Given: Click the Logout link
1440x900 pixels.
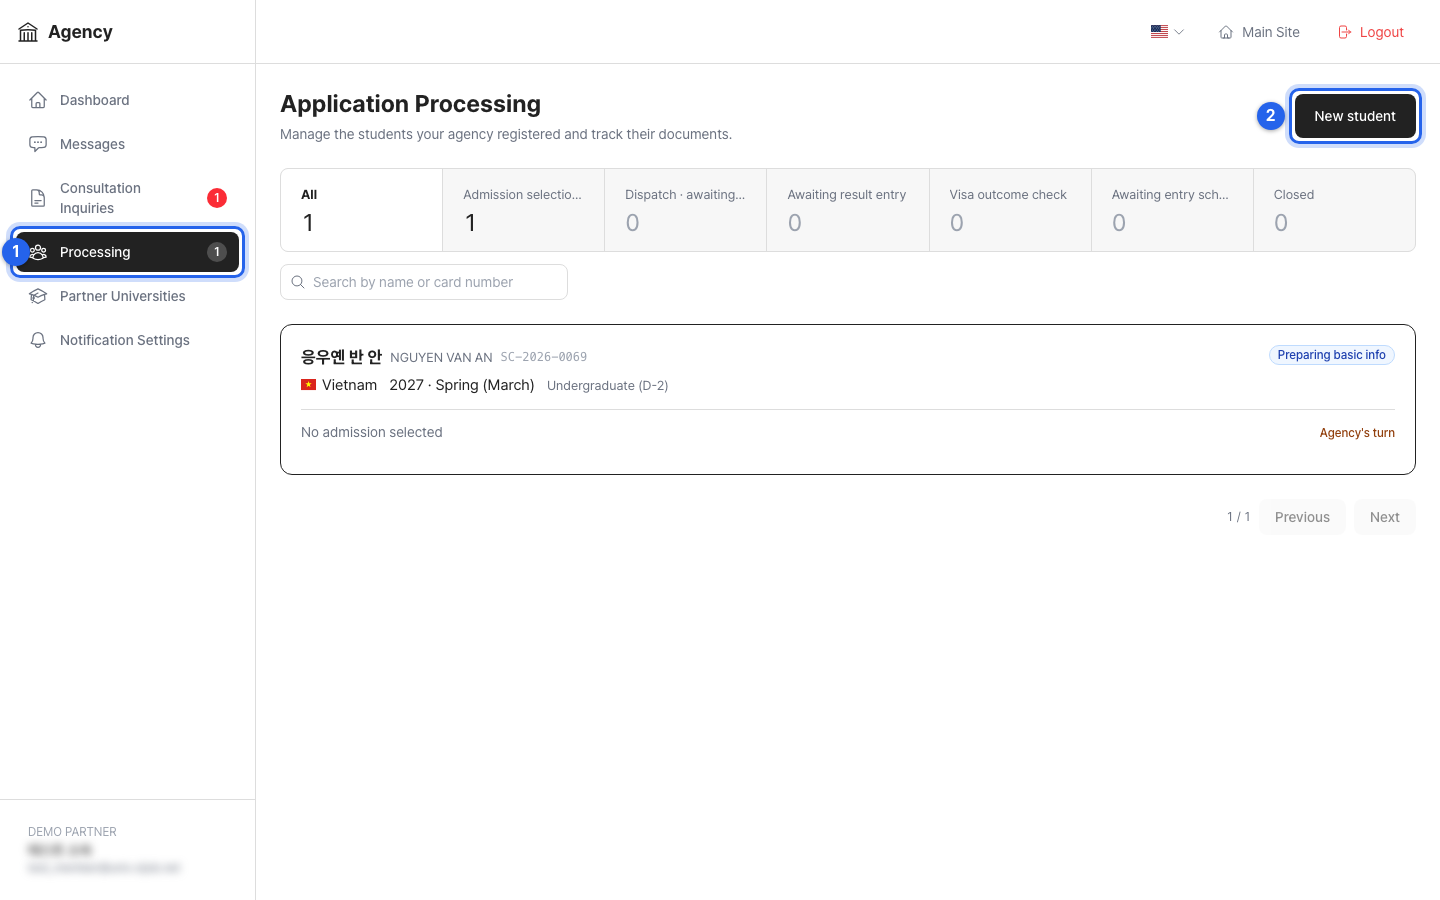Looking at the screenshot, I should click(x=1371, y=32).
